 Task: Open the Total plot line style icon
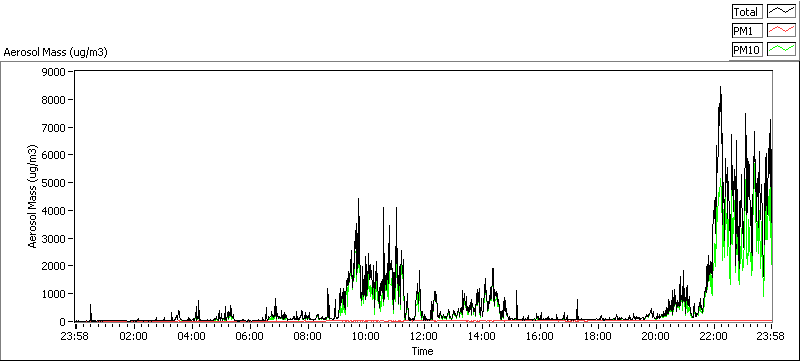click(x=781, y=11)
